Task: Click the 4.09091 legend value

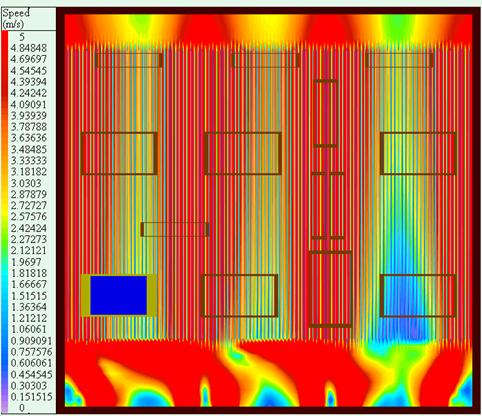Action: [x=29, y=104]
